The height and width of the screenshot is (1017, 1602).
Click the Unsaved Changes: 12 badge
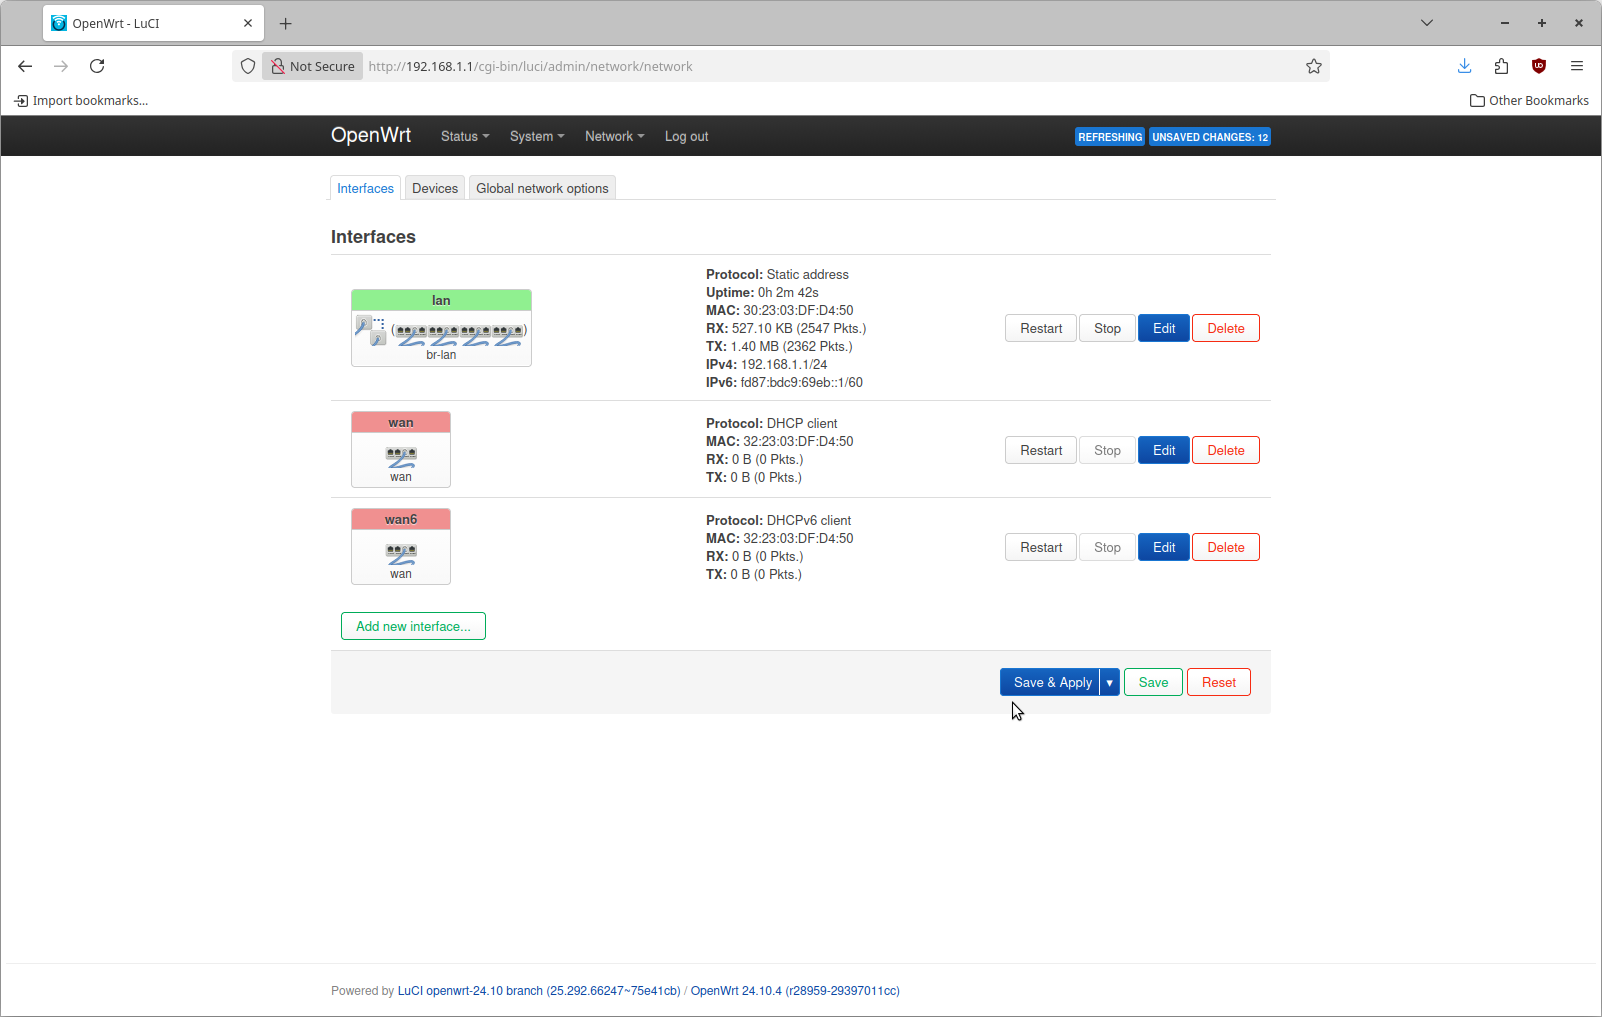point(1209,137)
